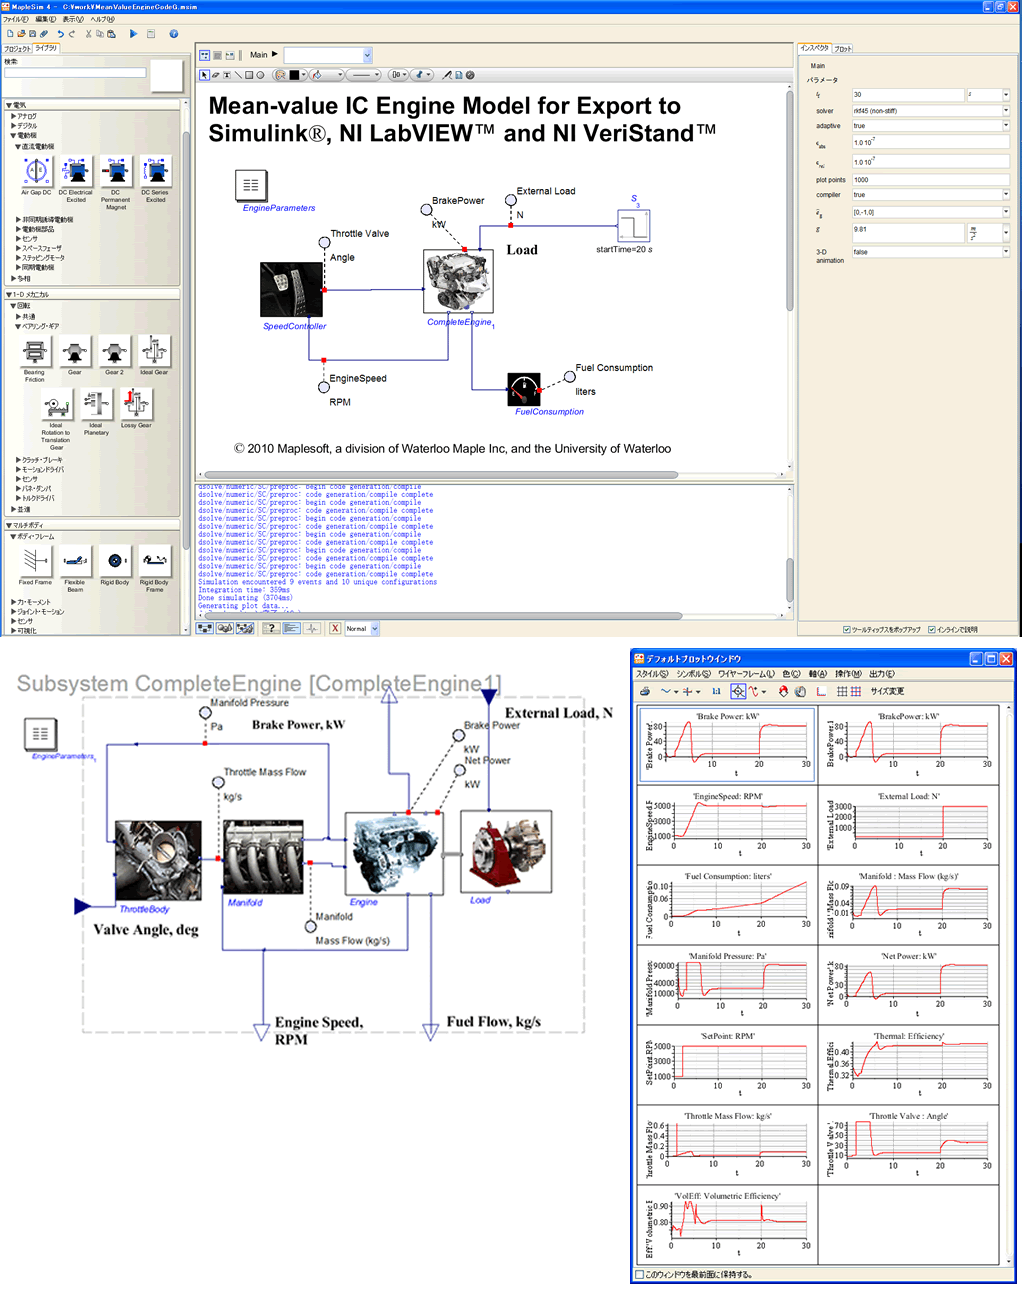Click the model canvas horizontal scrollbar
Image resolution: width=1022 pixels, height=1299 pixels.
coord(440,475)
